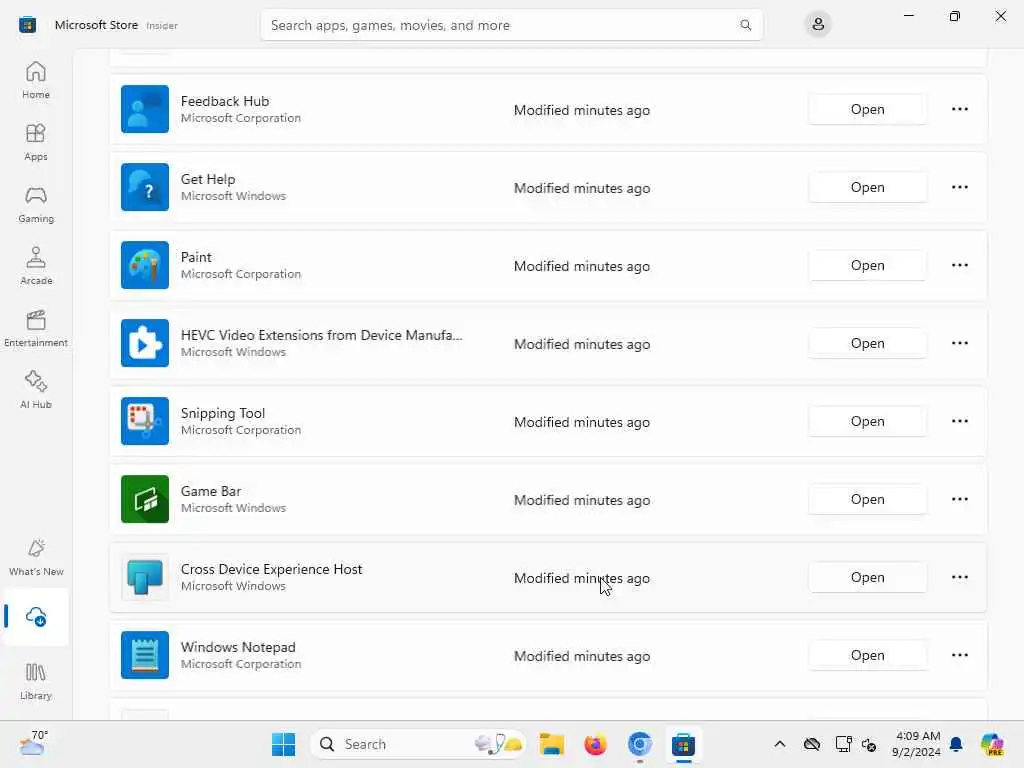Click the Game Bar app icon
Viewport: 1024px width, 768px height.
pyautogui.click(x=145, y=499)
